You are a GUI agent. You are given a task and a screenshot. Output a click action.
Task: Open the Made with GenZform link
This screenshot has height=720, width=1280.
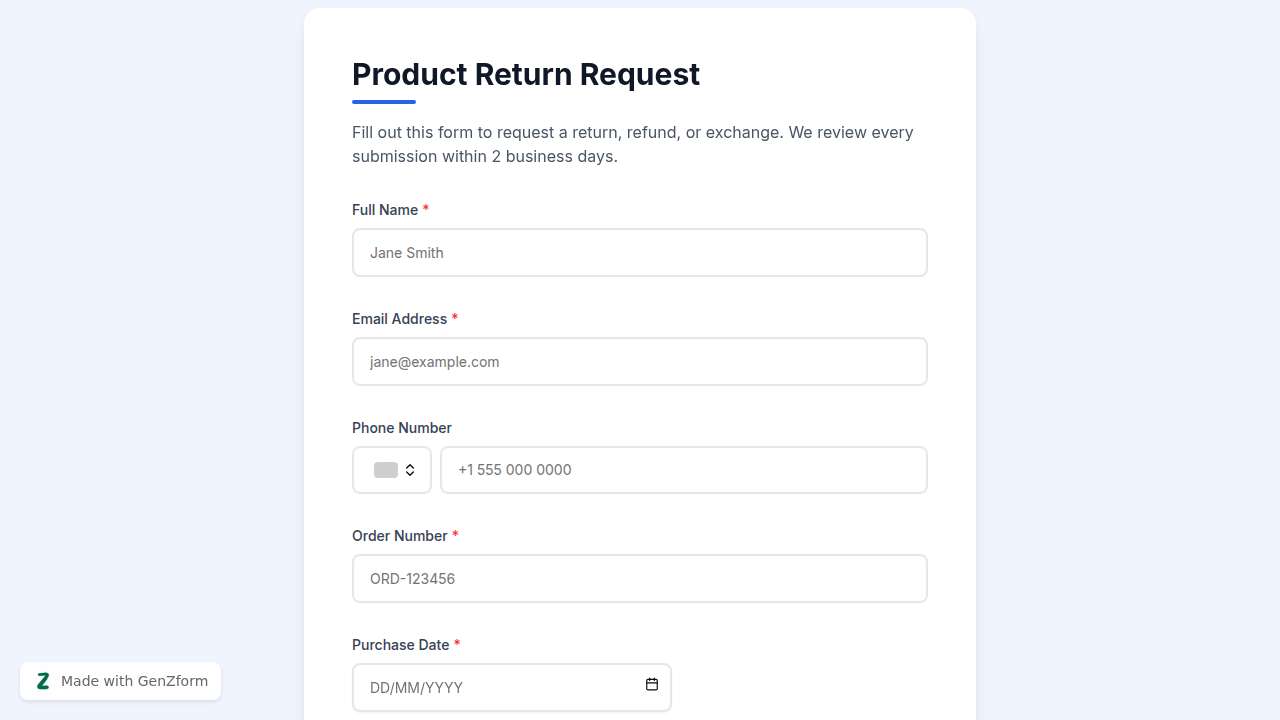pyautogui.click(x=134, y=681)
